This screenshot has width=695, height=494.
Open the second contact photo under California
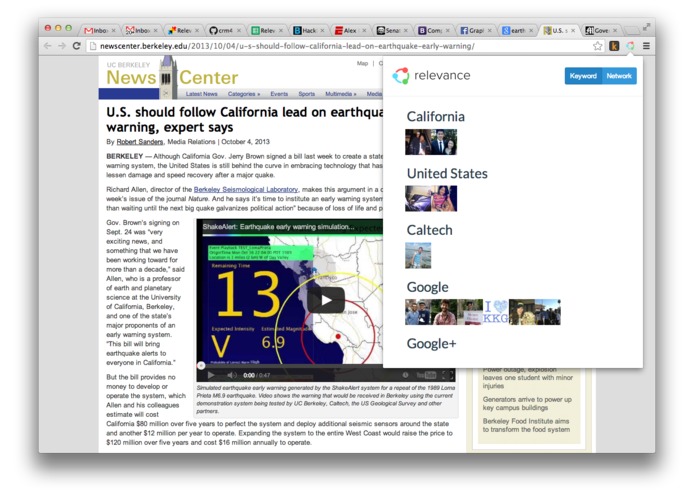tap(444, 142)
